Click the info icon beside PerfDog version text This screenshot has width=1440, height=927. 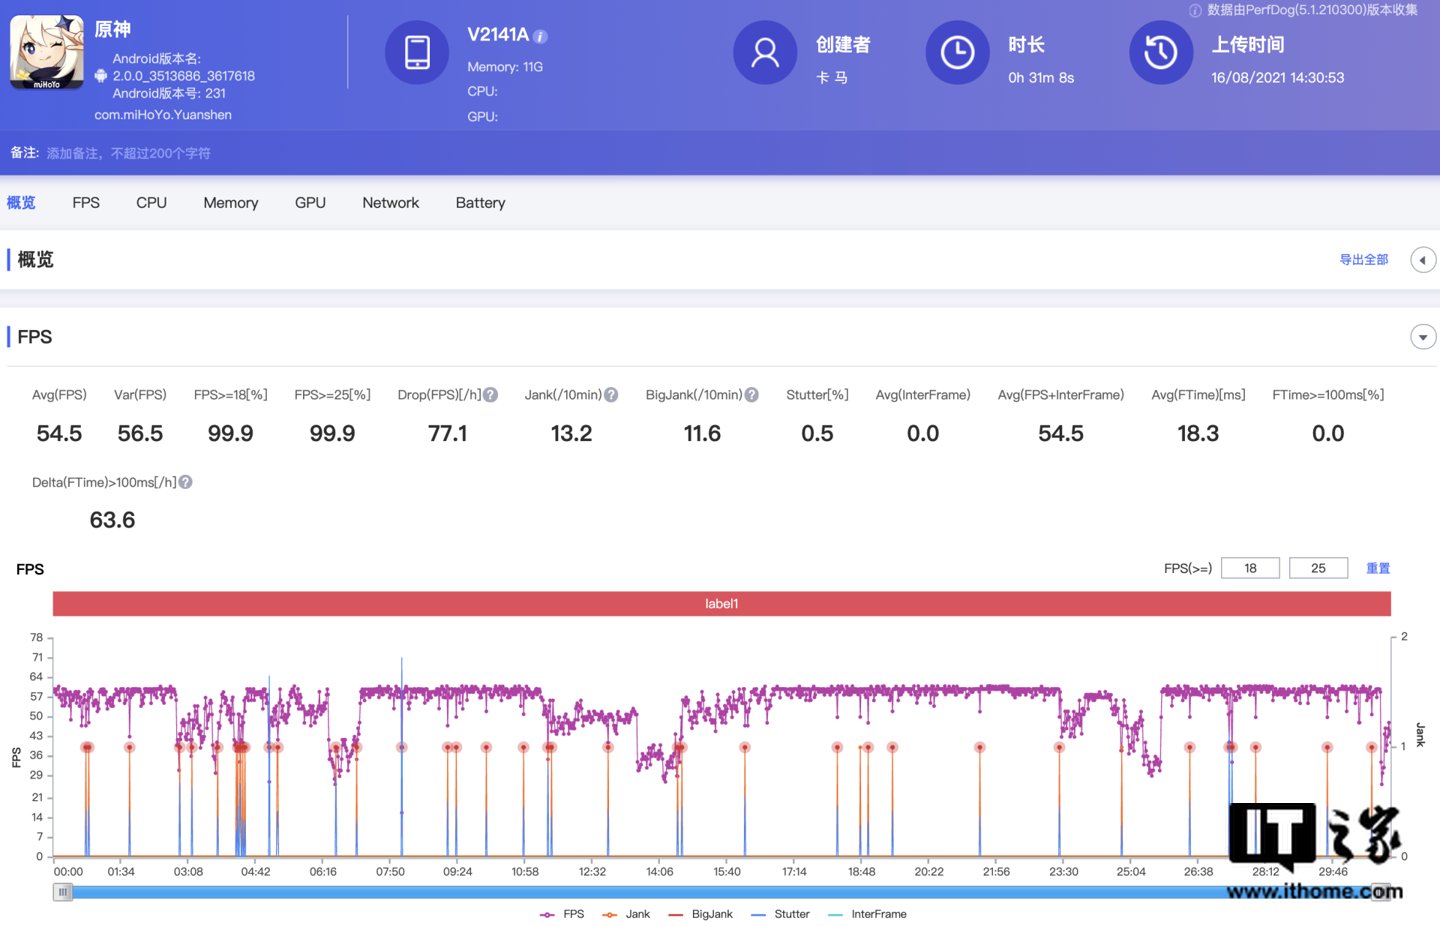[x=1195, y=10]
